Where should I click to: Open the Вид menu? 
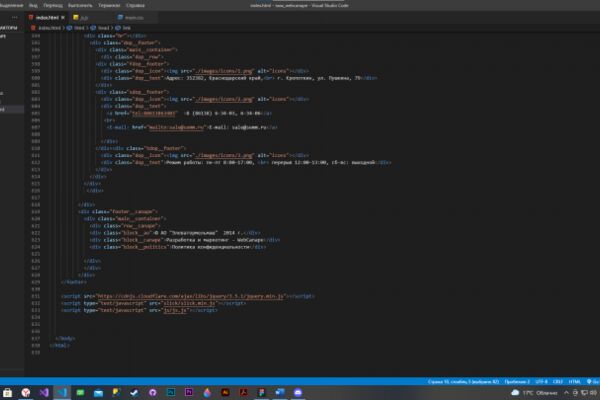33,5
